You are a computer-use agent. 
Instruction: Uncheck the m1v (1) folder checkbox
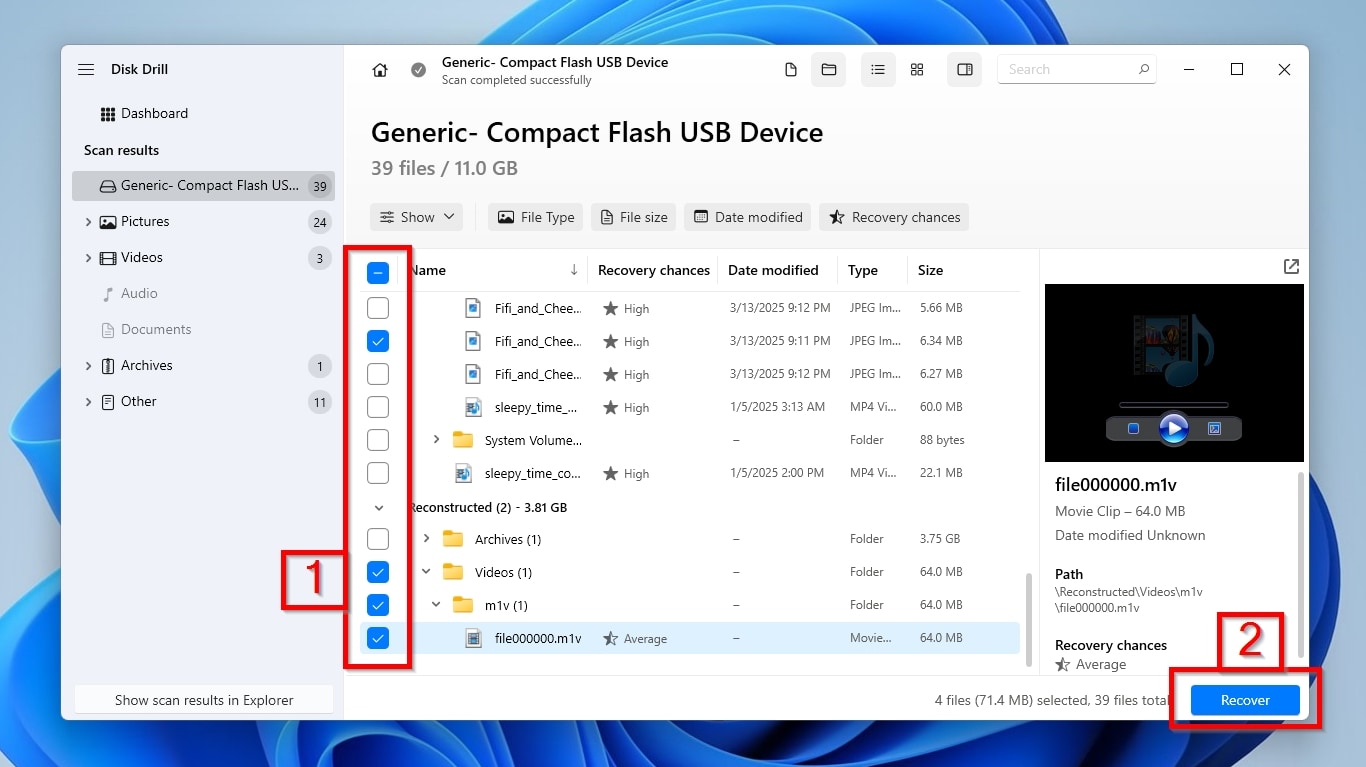pyautogui.click(x=378, y=605)
